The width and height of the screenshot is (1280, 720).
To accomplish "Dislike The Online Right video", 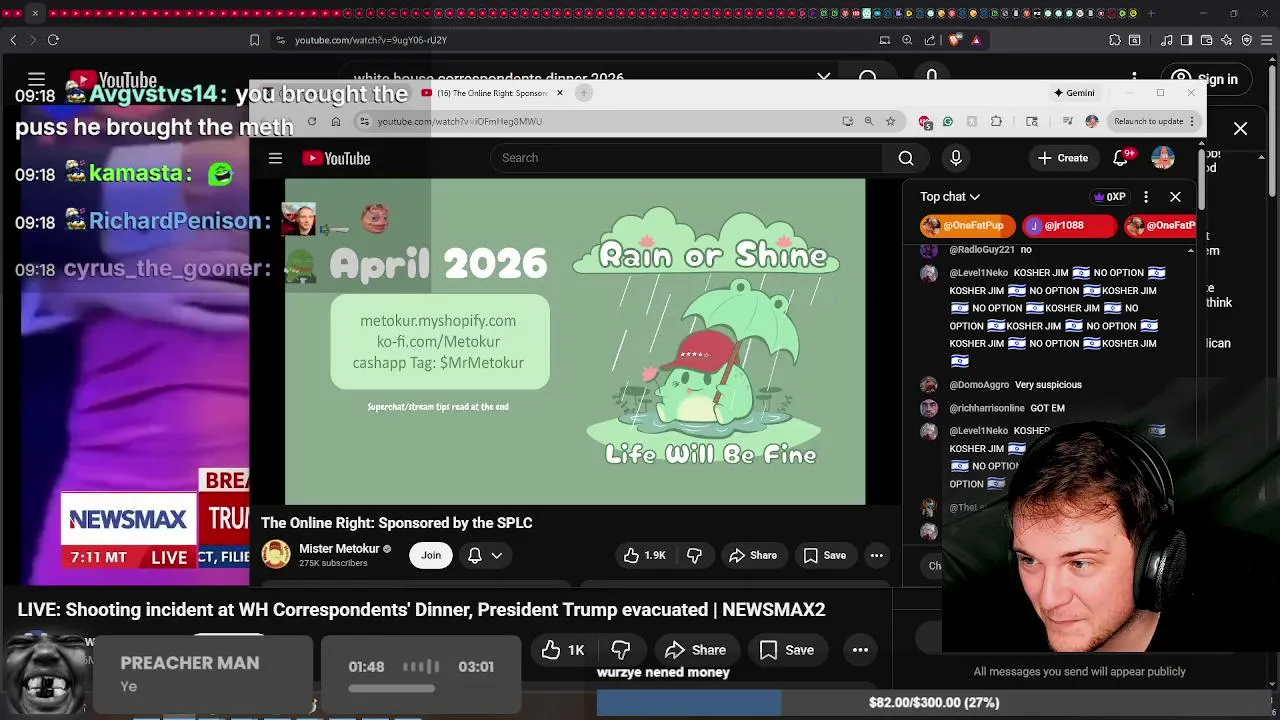I will tap(695, 555).
